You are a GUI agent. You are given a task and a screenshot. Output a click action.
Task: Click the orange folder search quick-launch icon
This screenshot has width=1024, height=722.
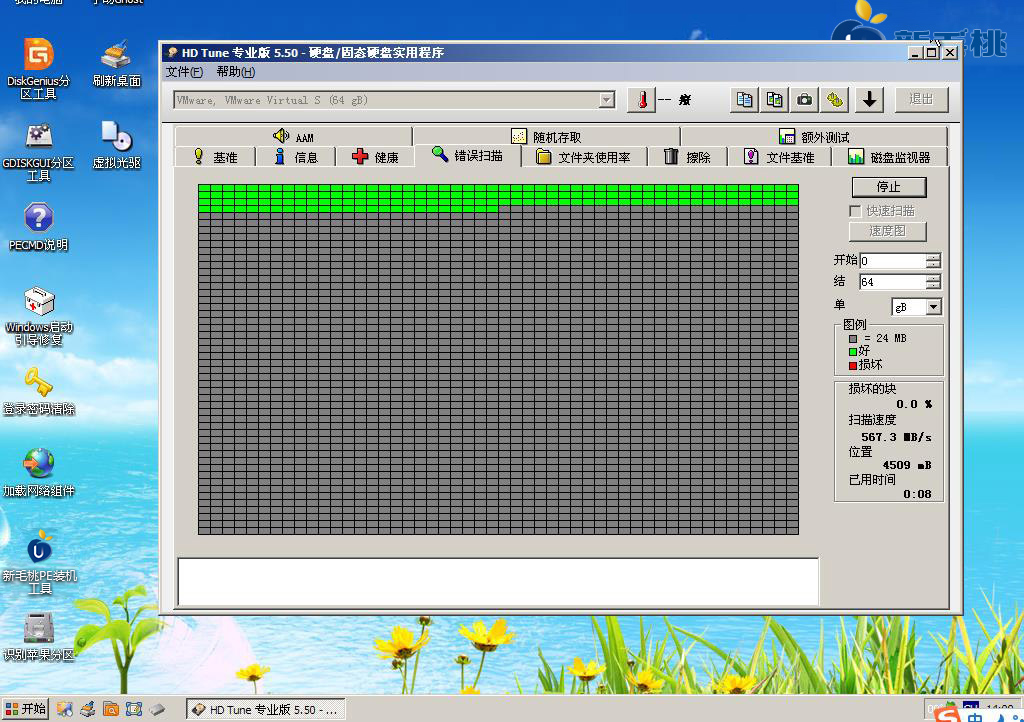[111, 709]
